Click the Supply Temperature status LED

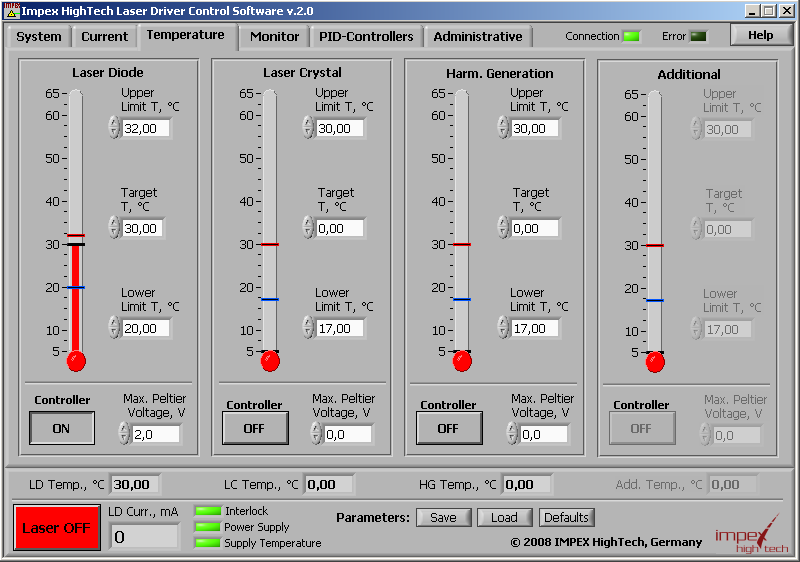[x=207, y=543]
